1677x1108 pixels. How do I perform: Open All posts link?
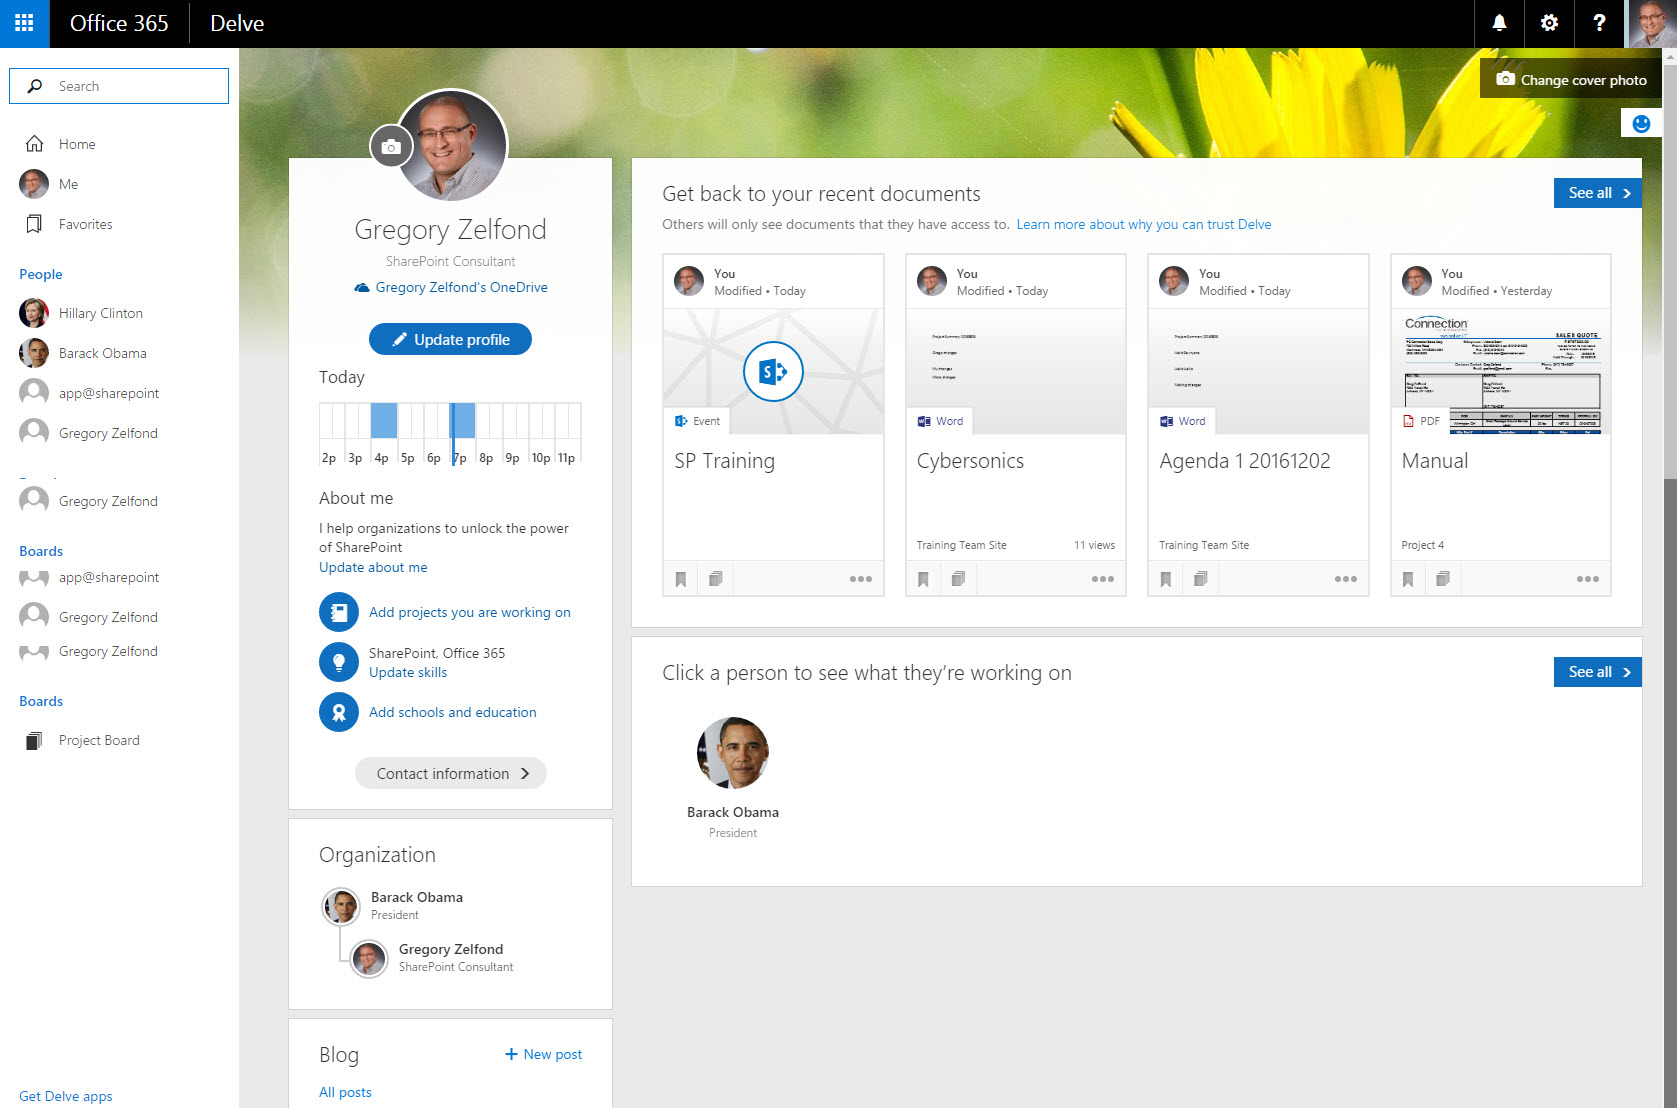(345, 1092)
